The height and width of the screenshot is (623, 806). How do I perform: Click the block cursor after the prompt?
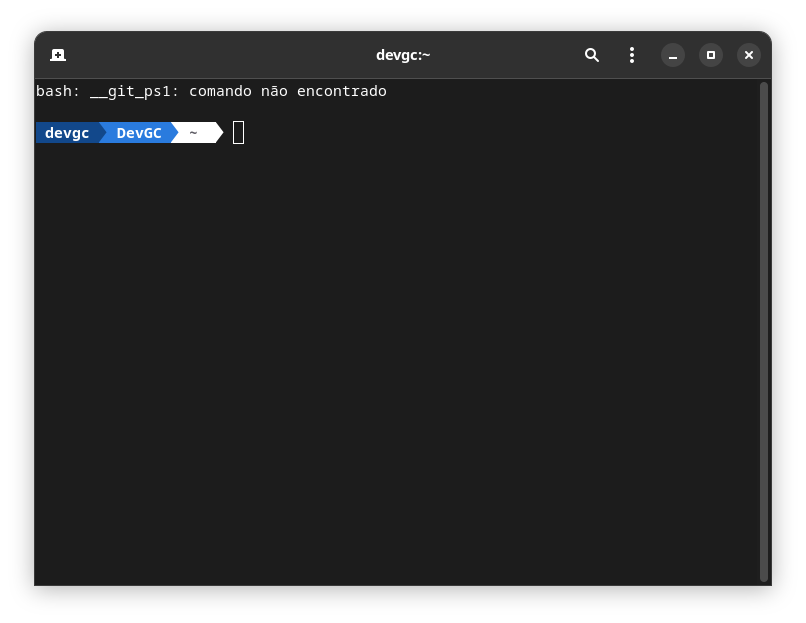239,133
